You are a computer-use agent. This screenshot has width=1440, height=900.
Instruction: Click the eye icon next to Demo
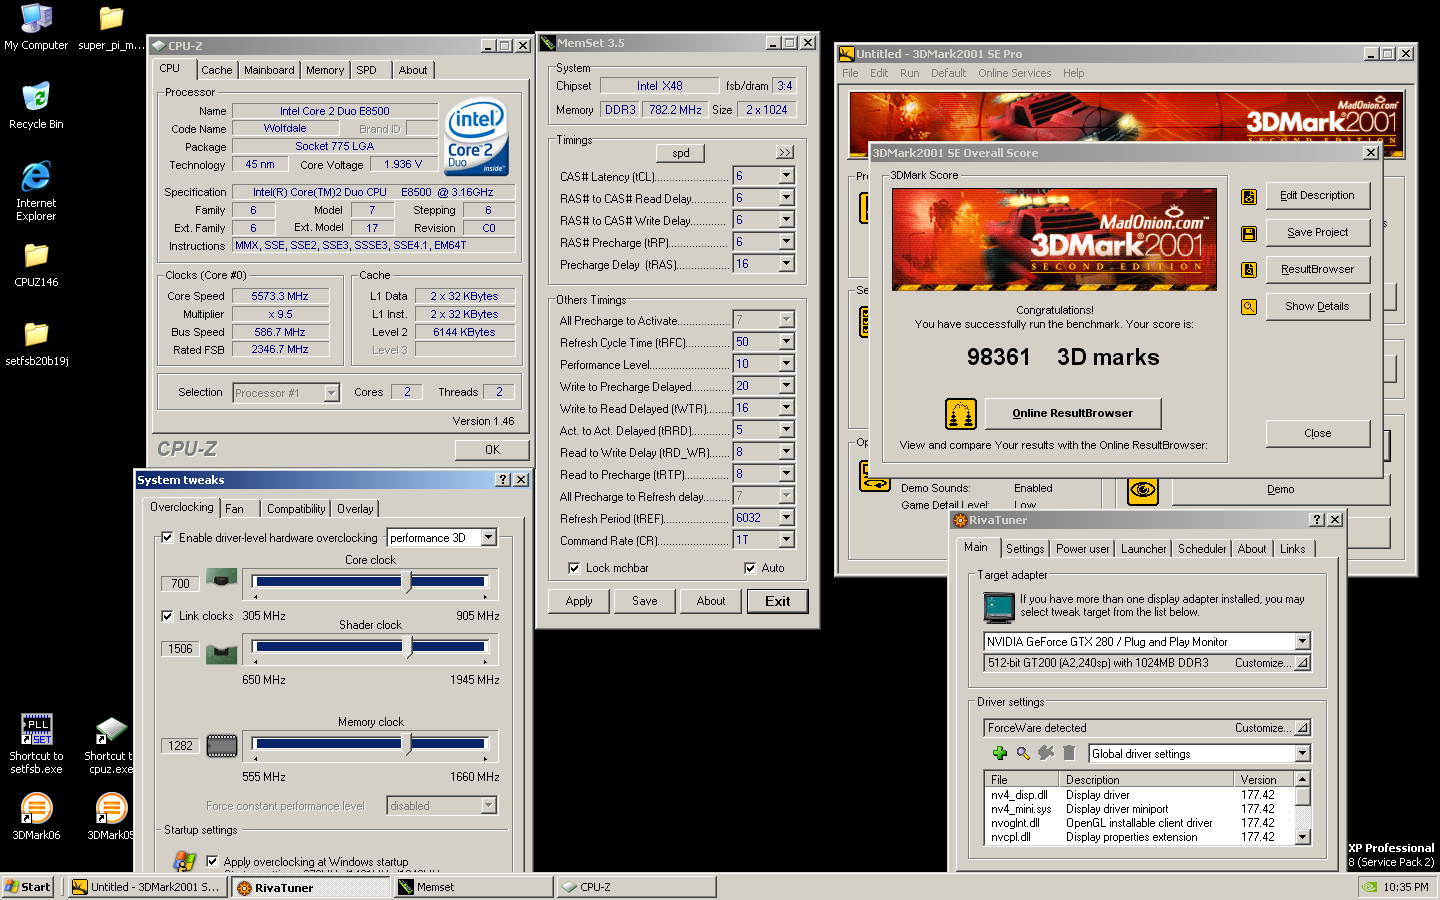tap(1143, 491)
